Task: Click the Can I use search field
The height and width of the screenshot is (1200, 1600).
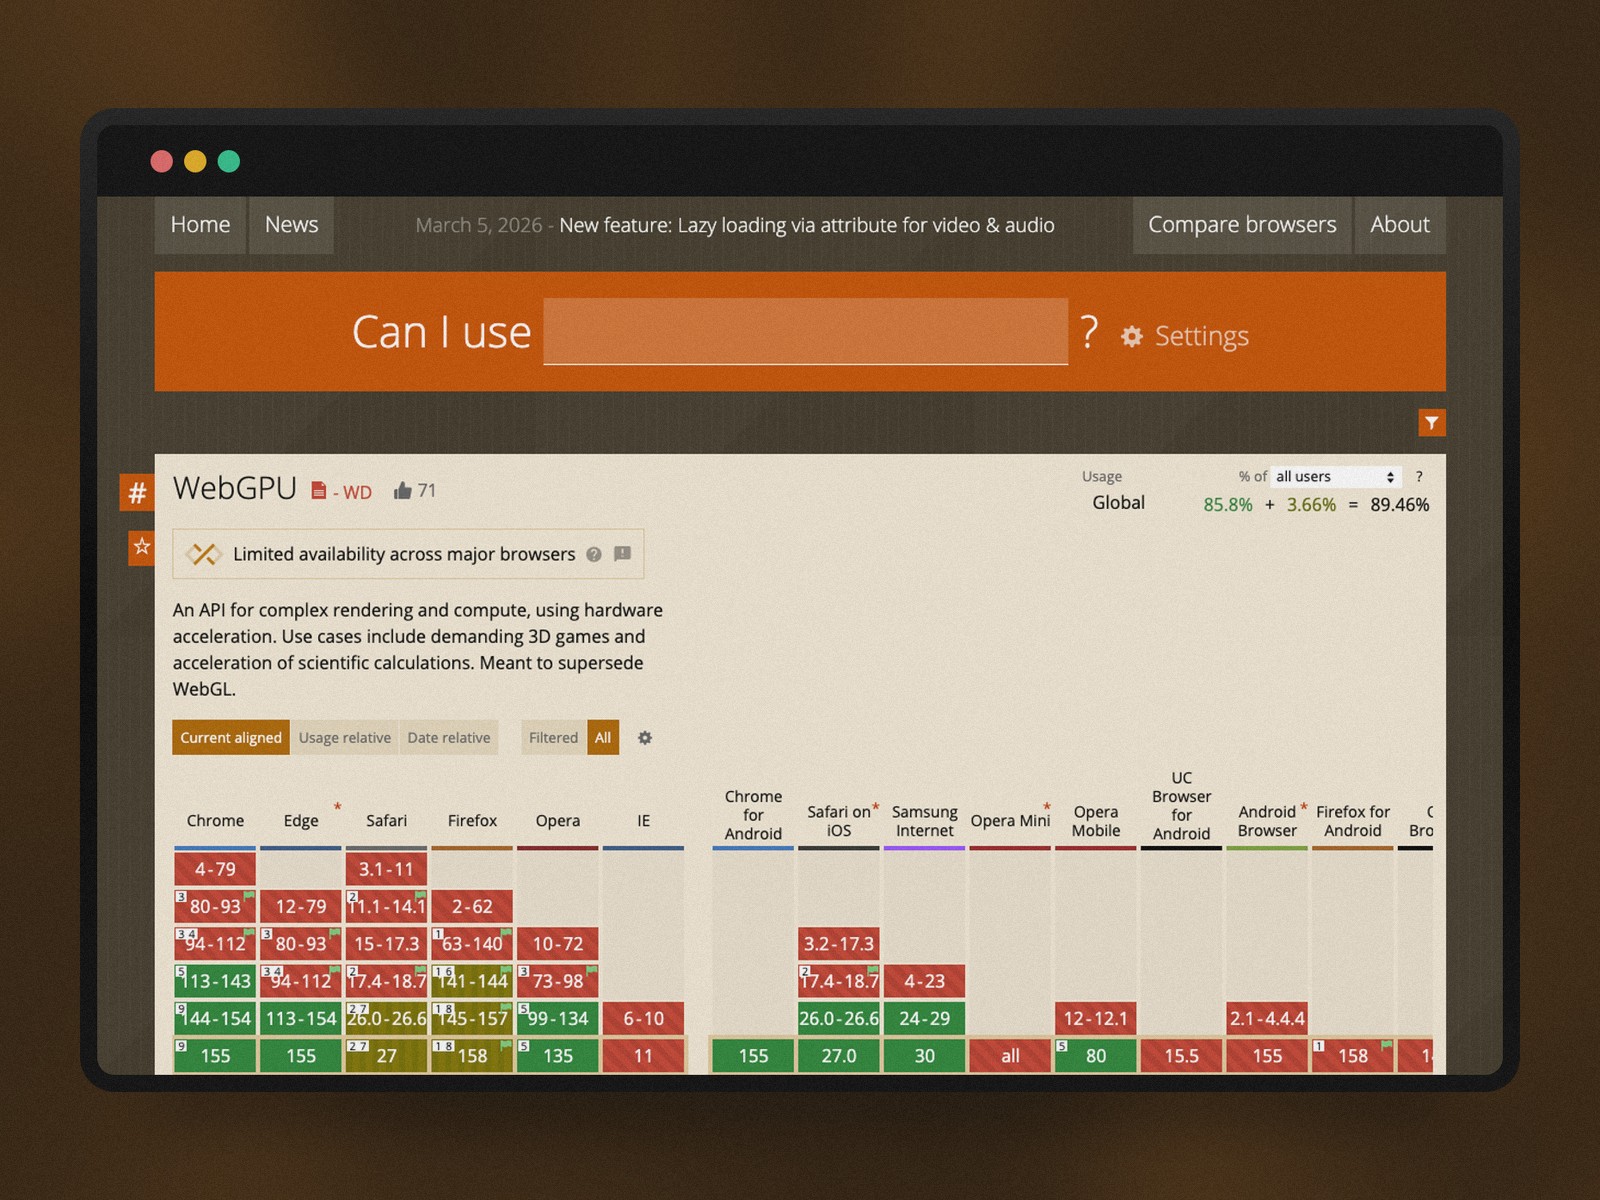Action: coord(806,331)
